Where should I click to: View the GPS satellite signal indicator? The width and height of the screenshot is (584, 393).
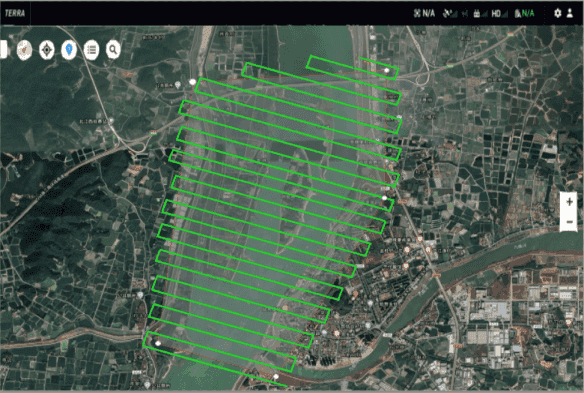coord(450,13)
